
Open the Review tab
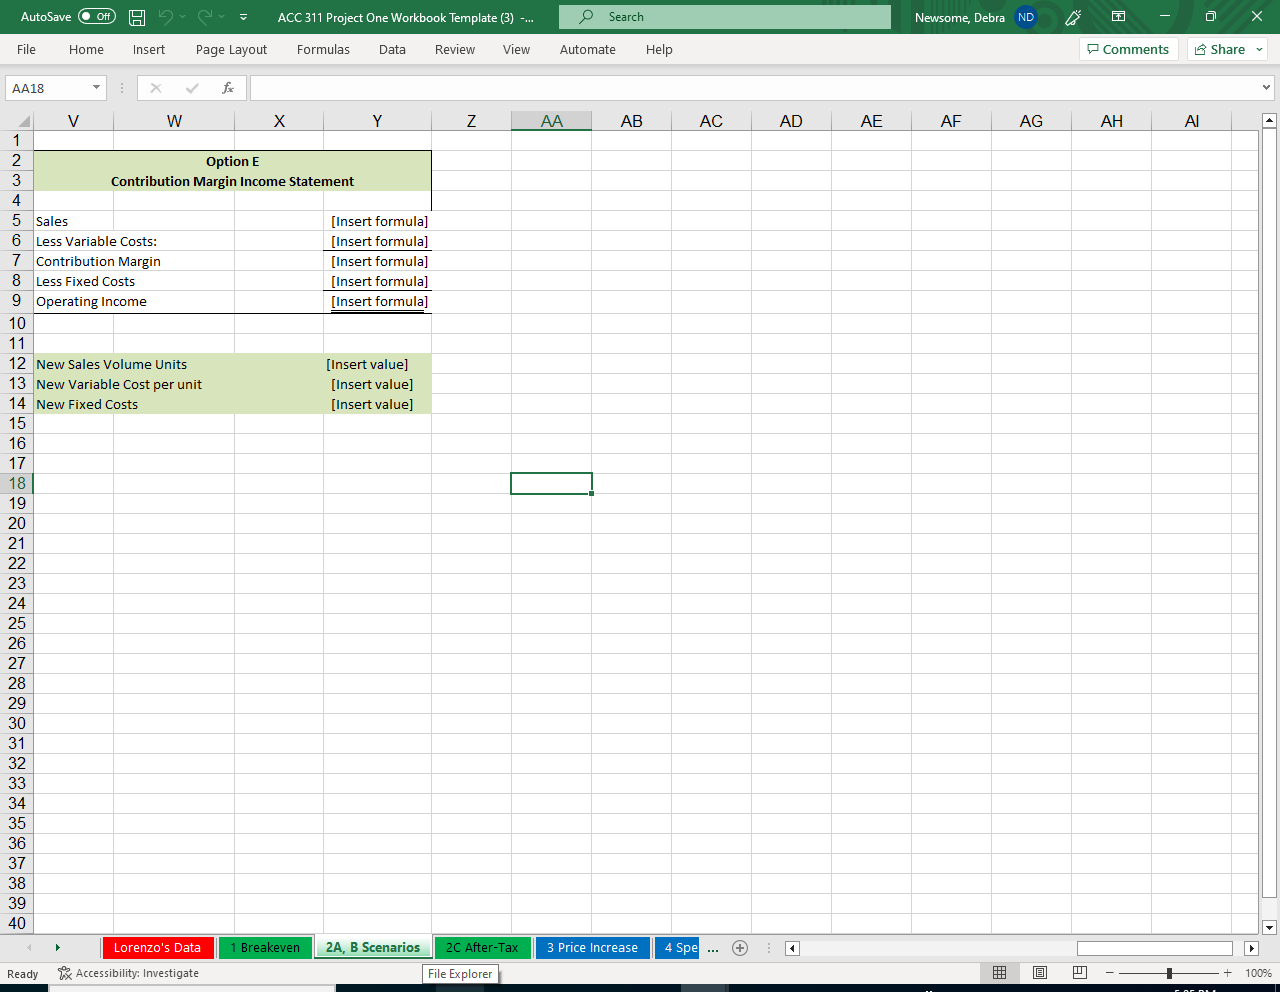455,49
